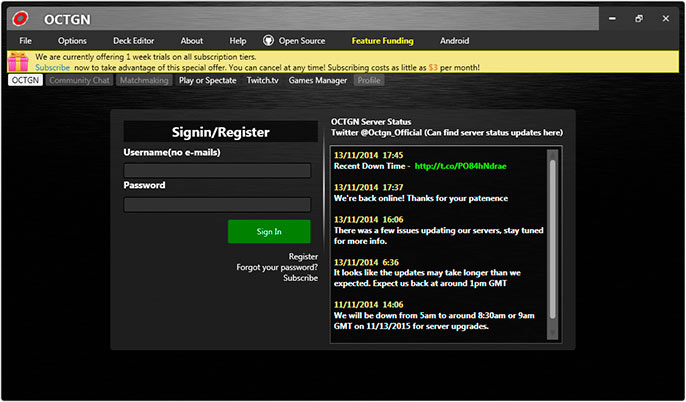Screen dimensions: 686x402
Task: Focus the Password input field
Action: point(217,204)
